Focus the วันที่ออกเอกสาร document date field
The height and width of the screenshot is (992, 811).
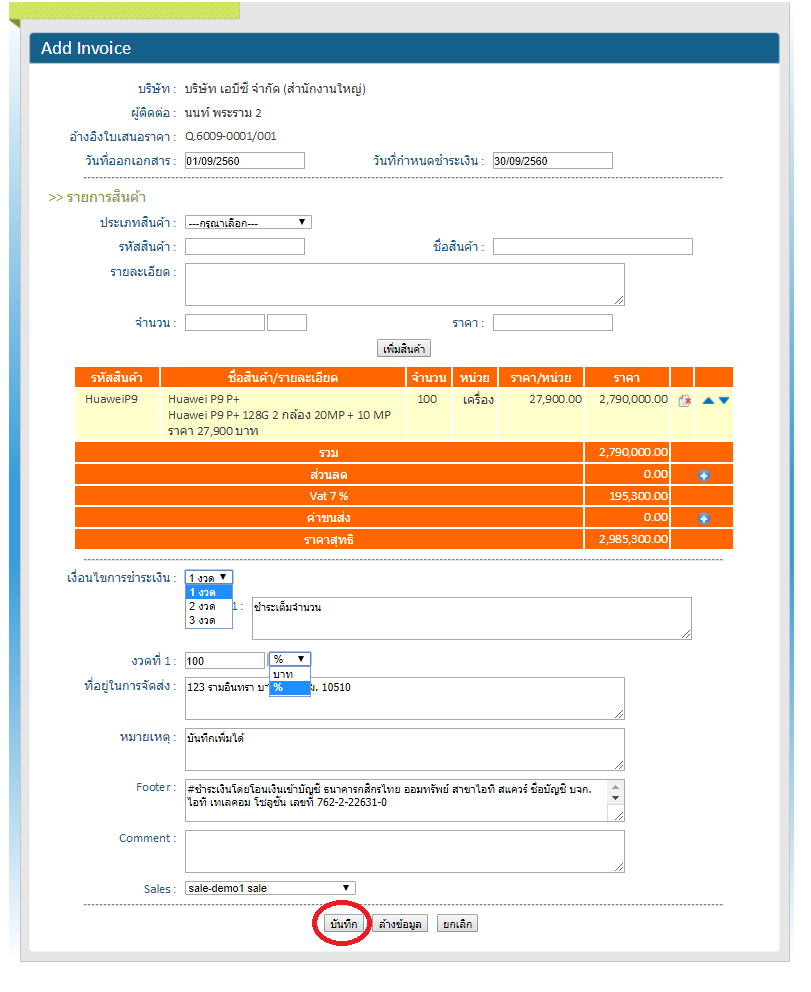point(245,161)
